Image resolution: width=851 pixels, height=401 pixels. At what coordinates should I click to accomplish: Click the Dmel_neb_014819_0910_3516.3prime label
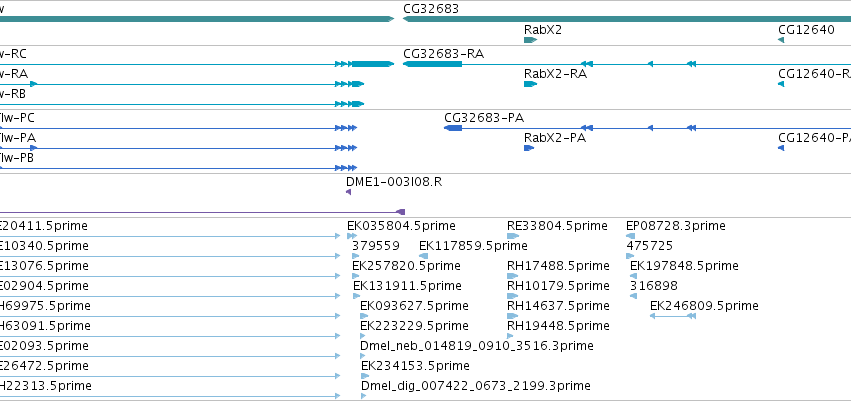(x=477, y=346)
